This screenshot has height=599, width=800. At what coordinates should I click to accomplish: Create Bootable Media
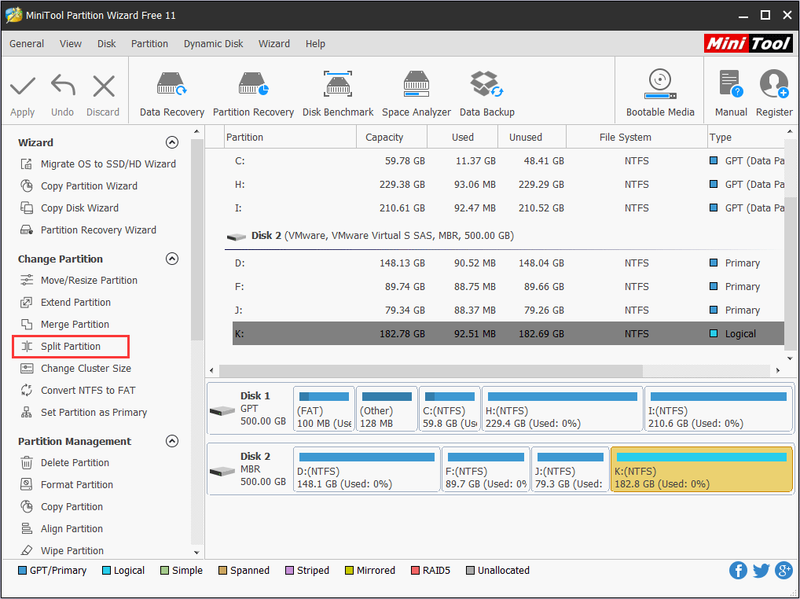[660, 94]
